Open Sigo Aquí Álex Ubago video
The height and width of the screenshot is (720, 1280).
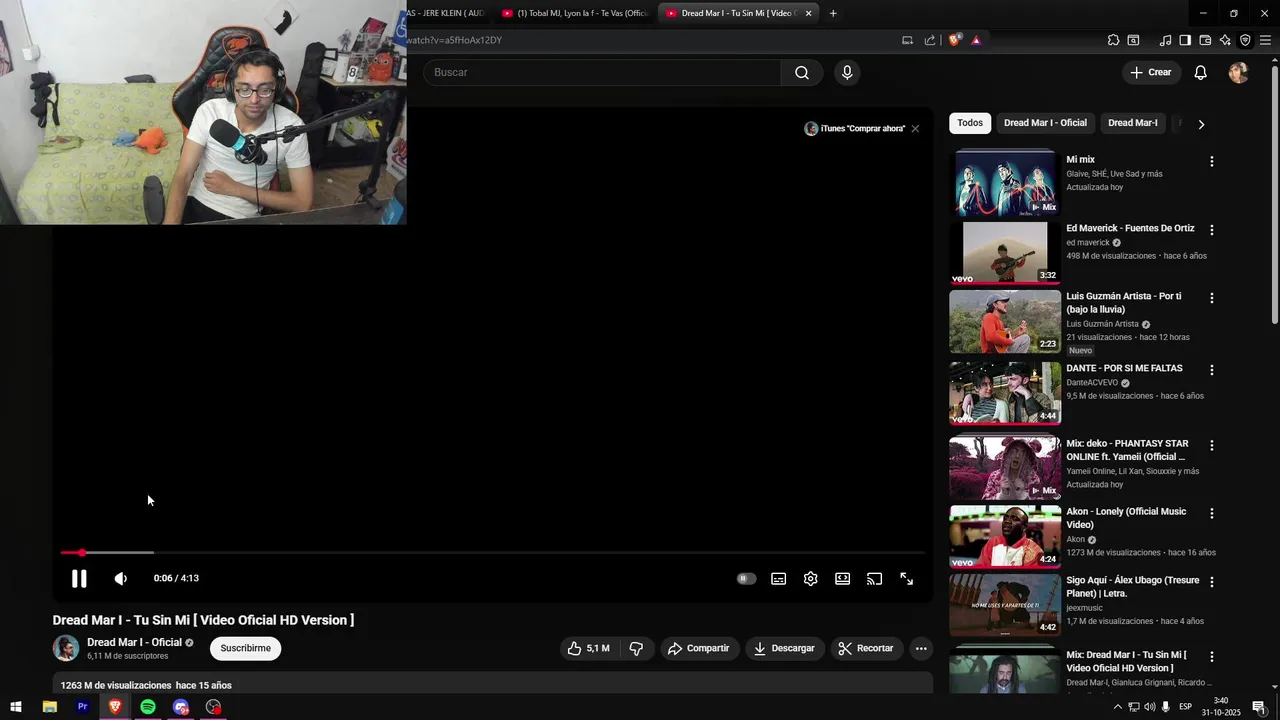[x=1005, y=604]
